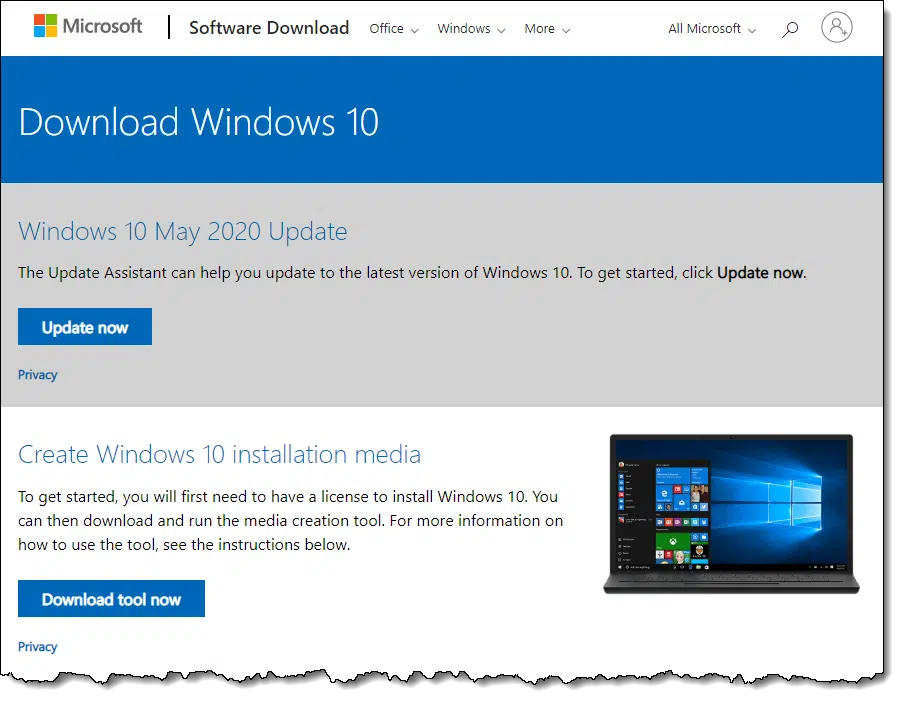Click the Download tool now button
899x702 pixels.
tap(111, 598)
